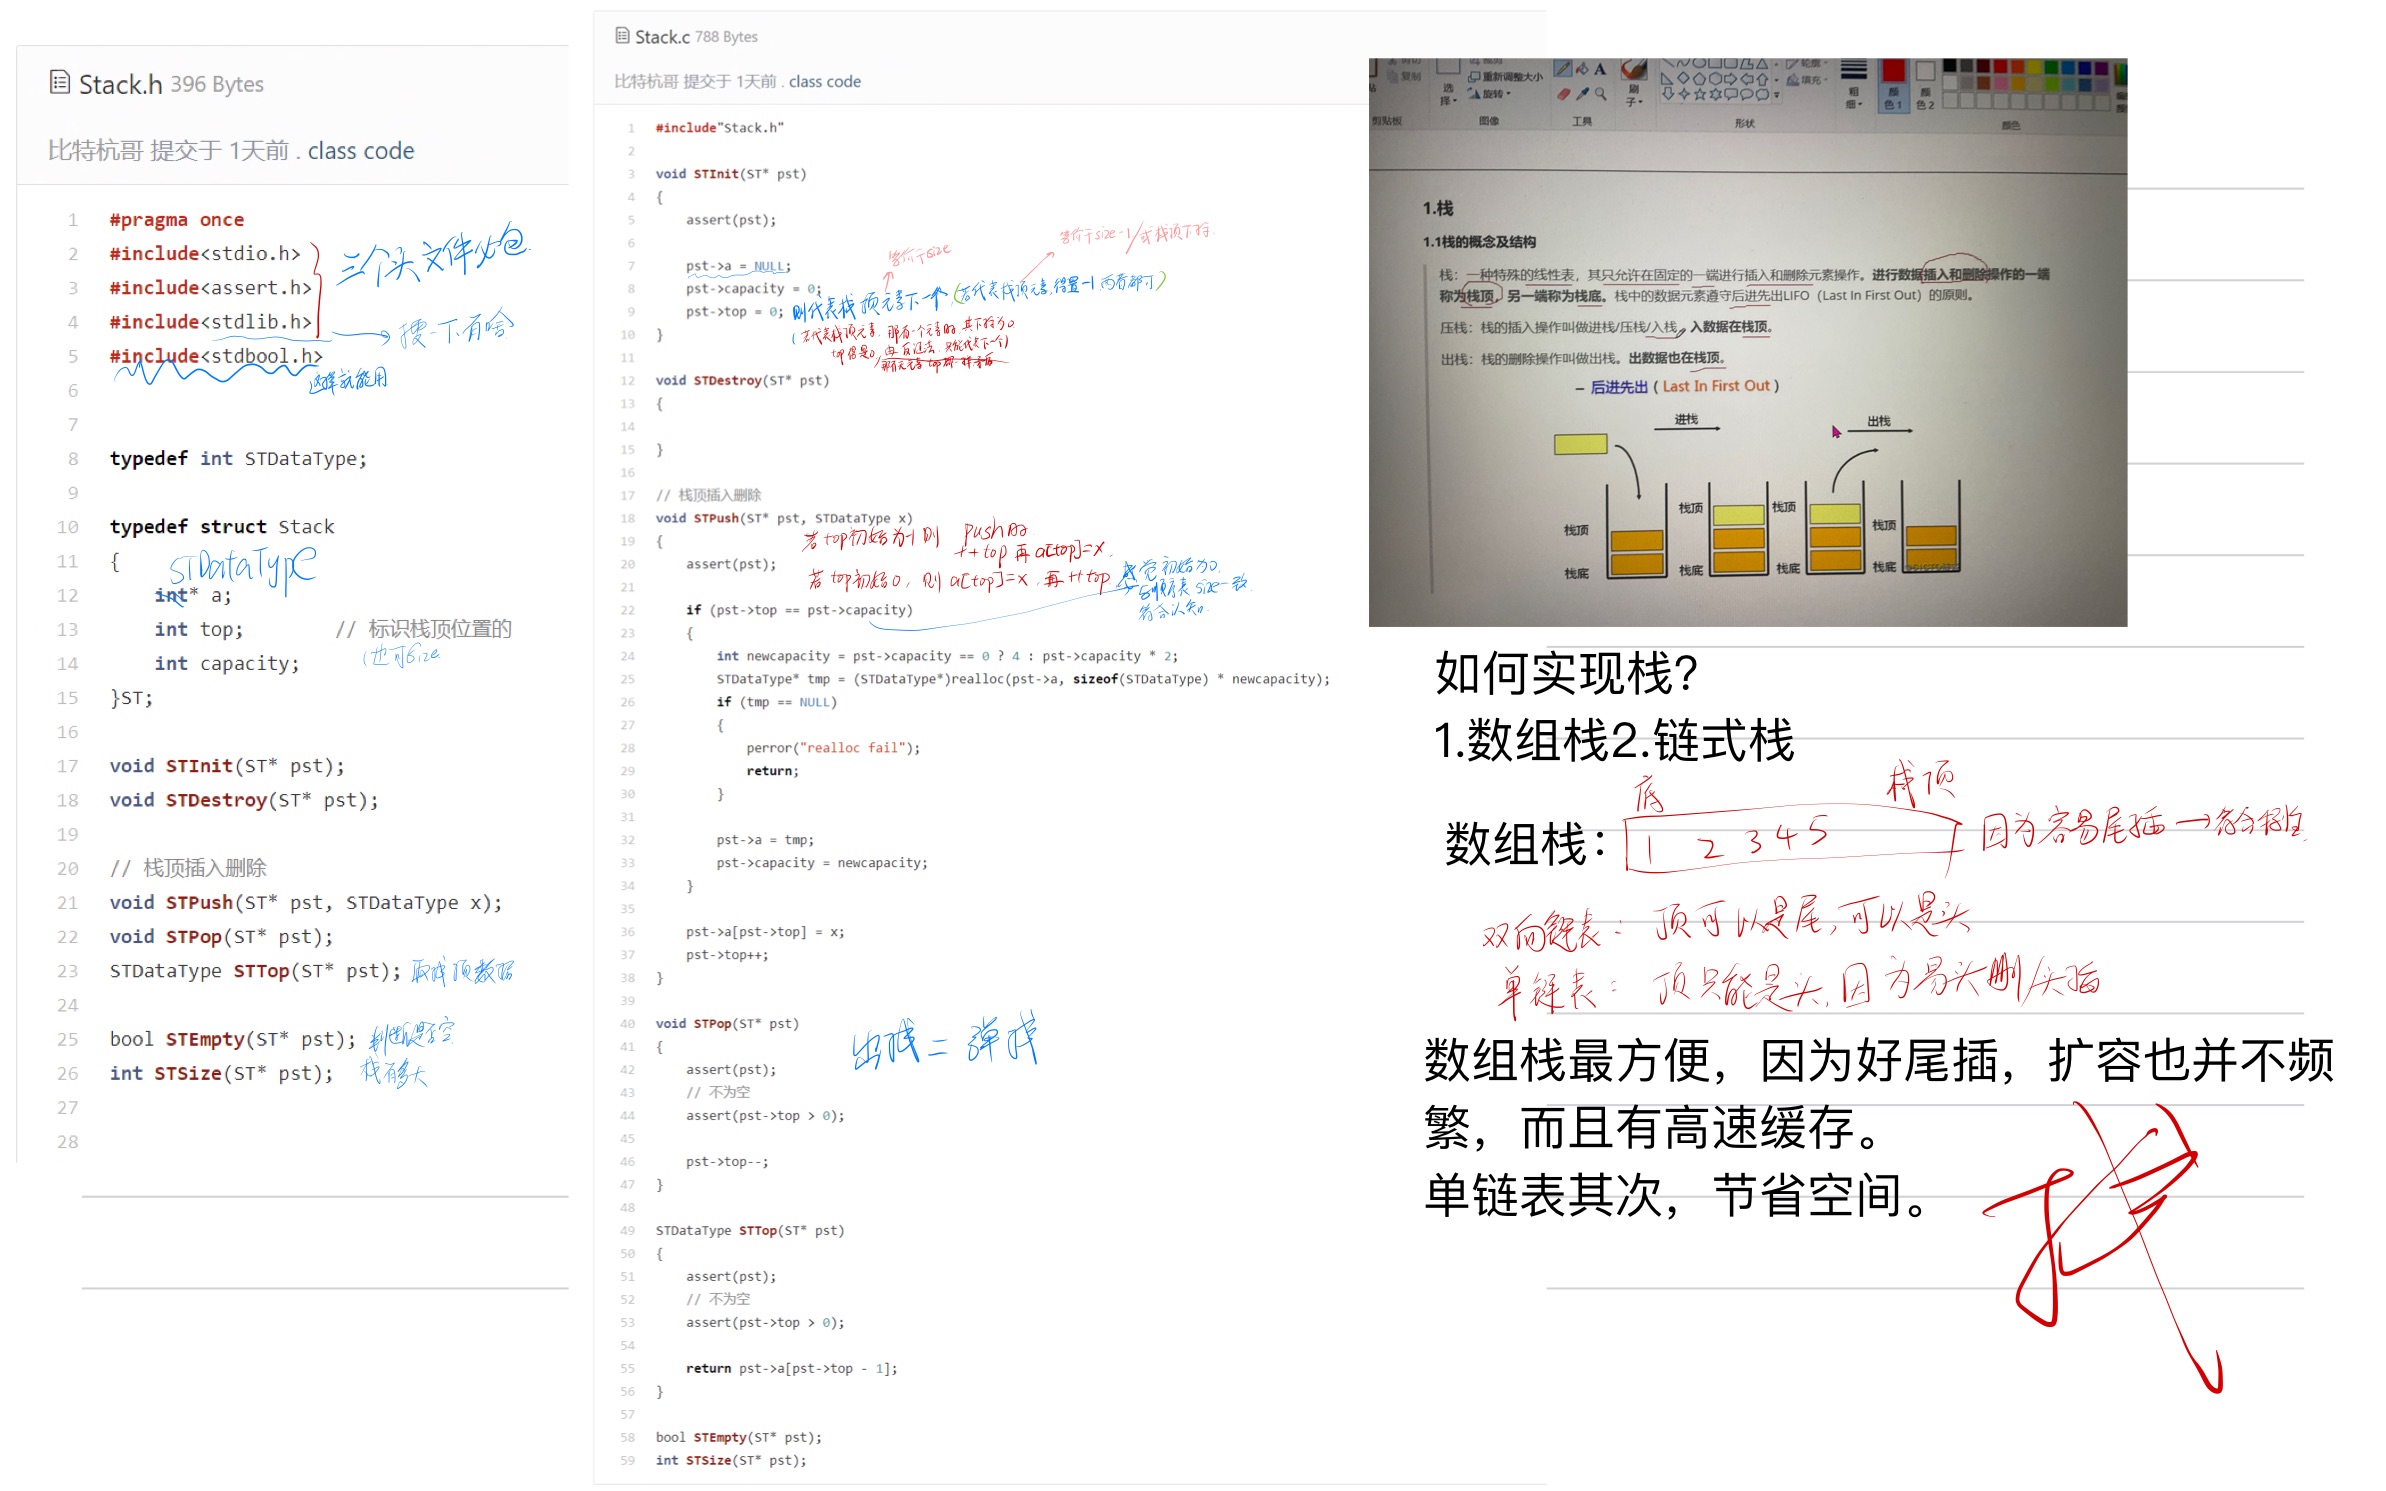Activate the Color picker eyedropper

1582,94
